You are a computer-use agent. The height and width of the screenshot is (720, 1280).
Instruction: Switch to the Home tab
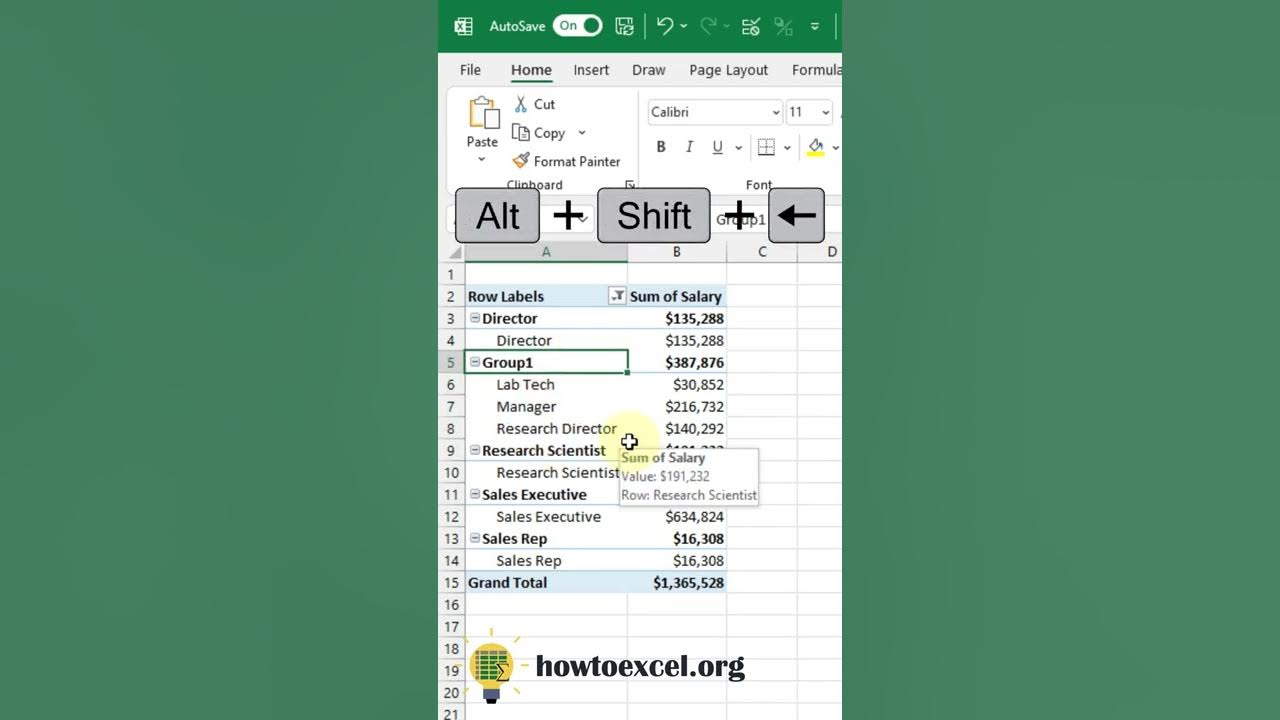(x=531, y=70)
